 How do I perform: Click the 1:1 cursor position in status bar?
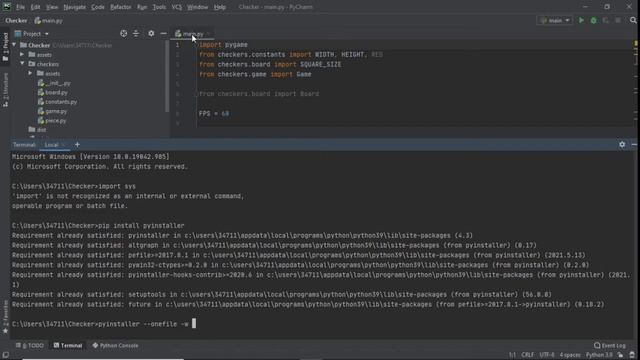point(512,355)
